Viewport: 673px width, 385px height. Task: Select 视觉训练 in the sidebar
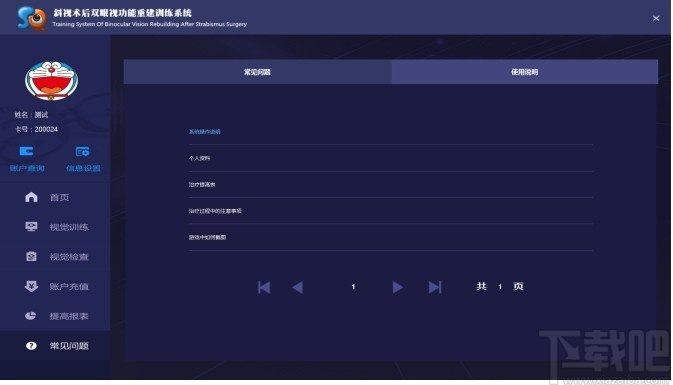coord(55,227)
